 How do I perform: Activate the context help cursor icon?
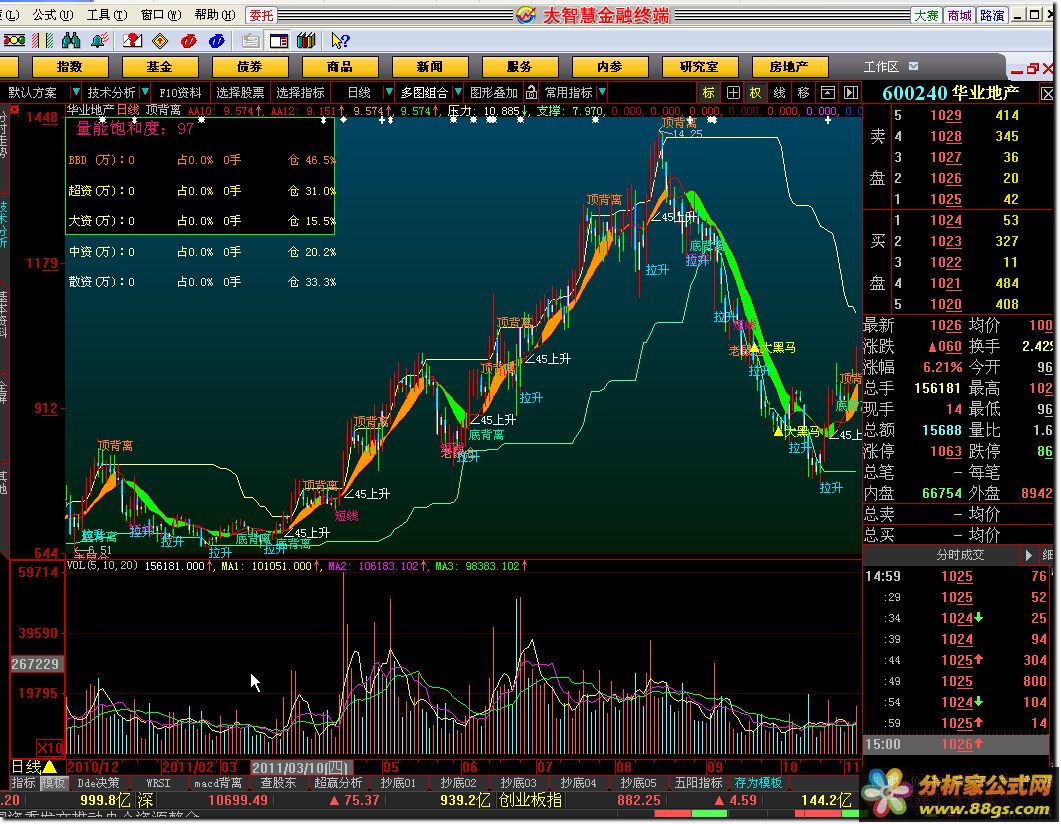pyautogui.click(x=340, y=41)
